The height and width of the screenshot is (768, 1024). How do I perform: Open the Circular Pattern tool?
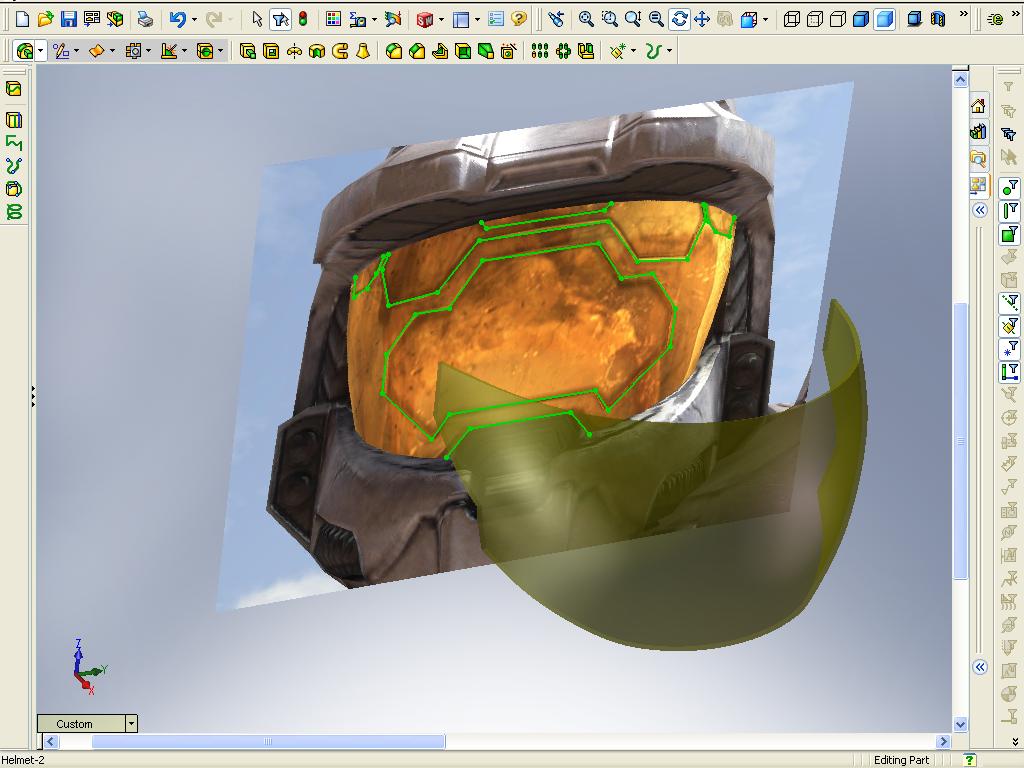pos(563,50)
